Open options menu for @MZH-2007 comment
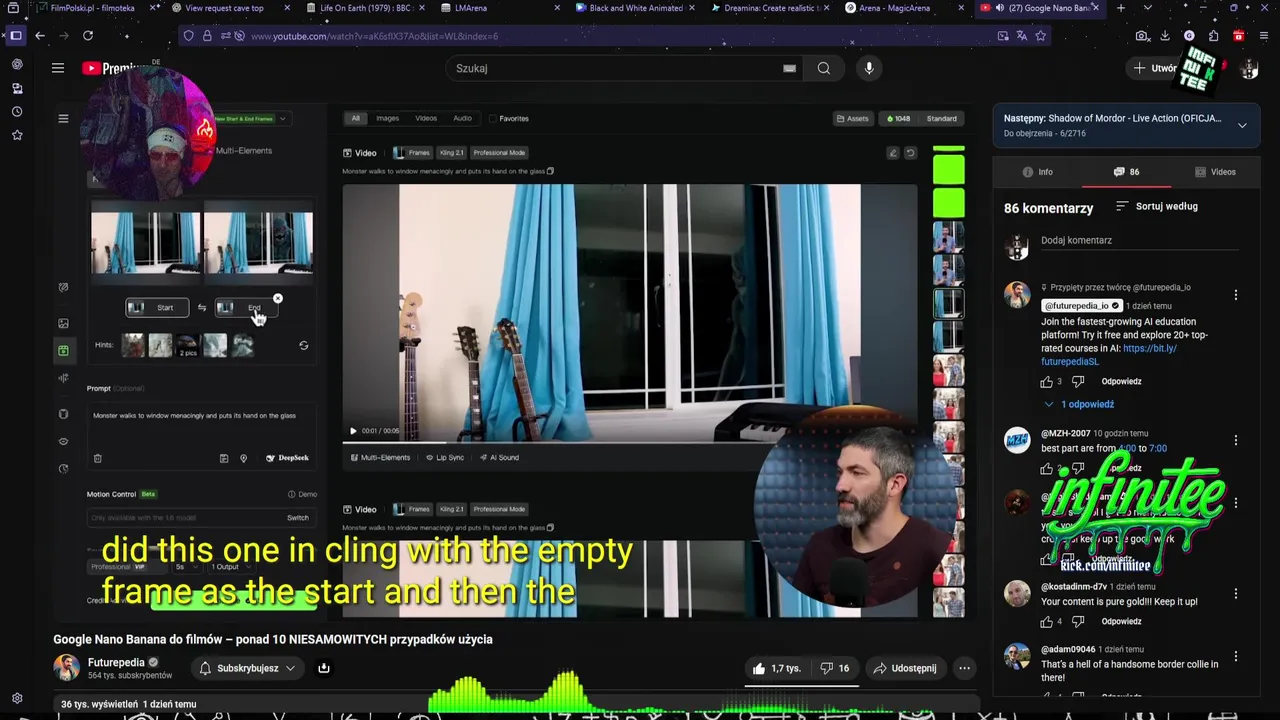This screenshot has width=1280, height=720. [x=1236, y=441]
